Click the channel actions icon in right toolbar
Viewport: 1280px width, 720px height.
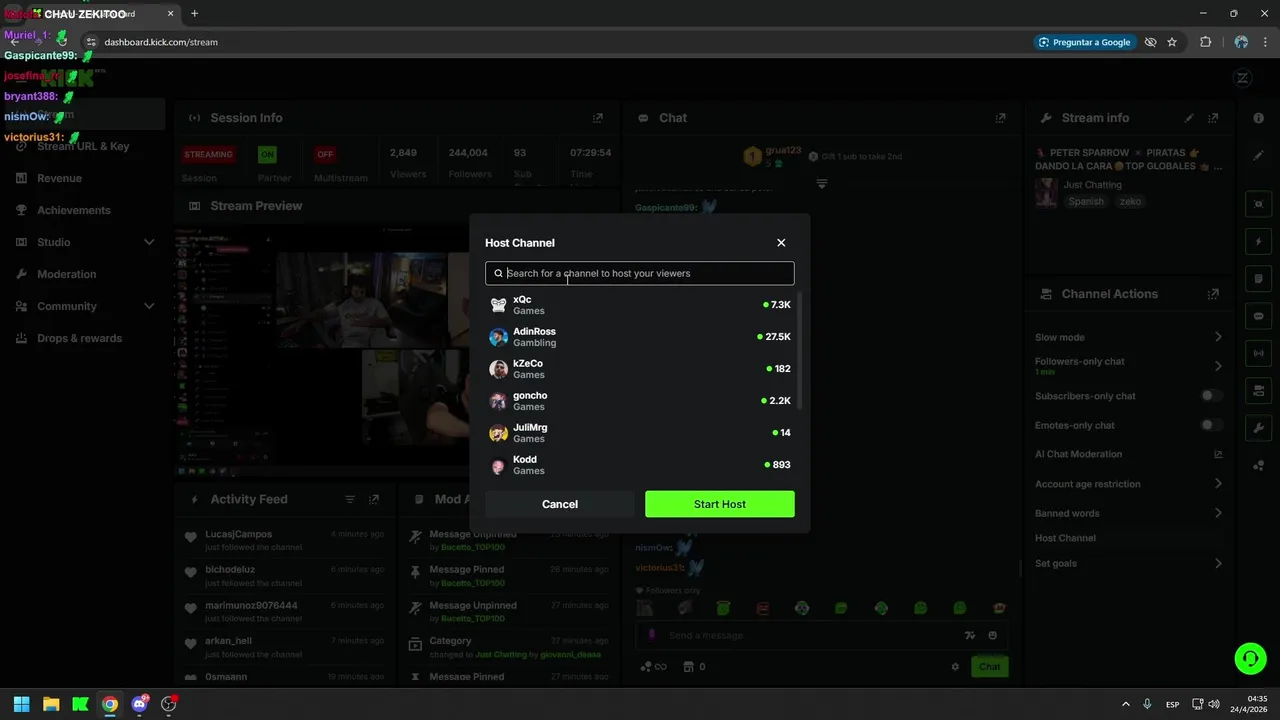pyautogui.click(x=1258, y=390)
